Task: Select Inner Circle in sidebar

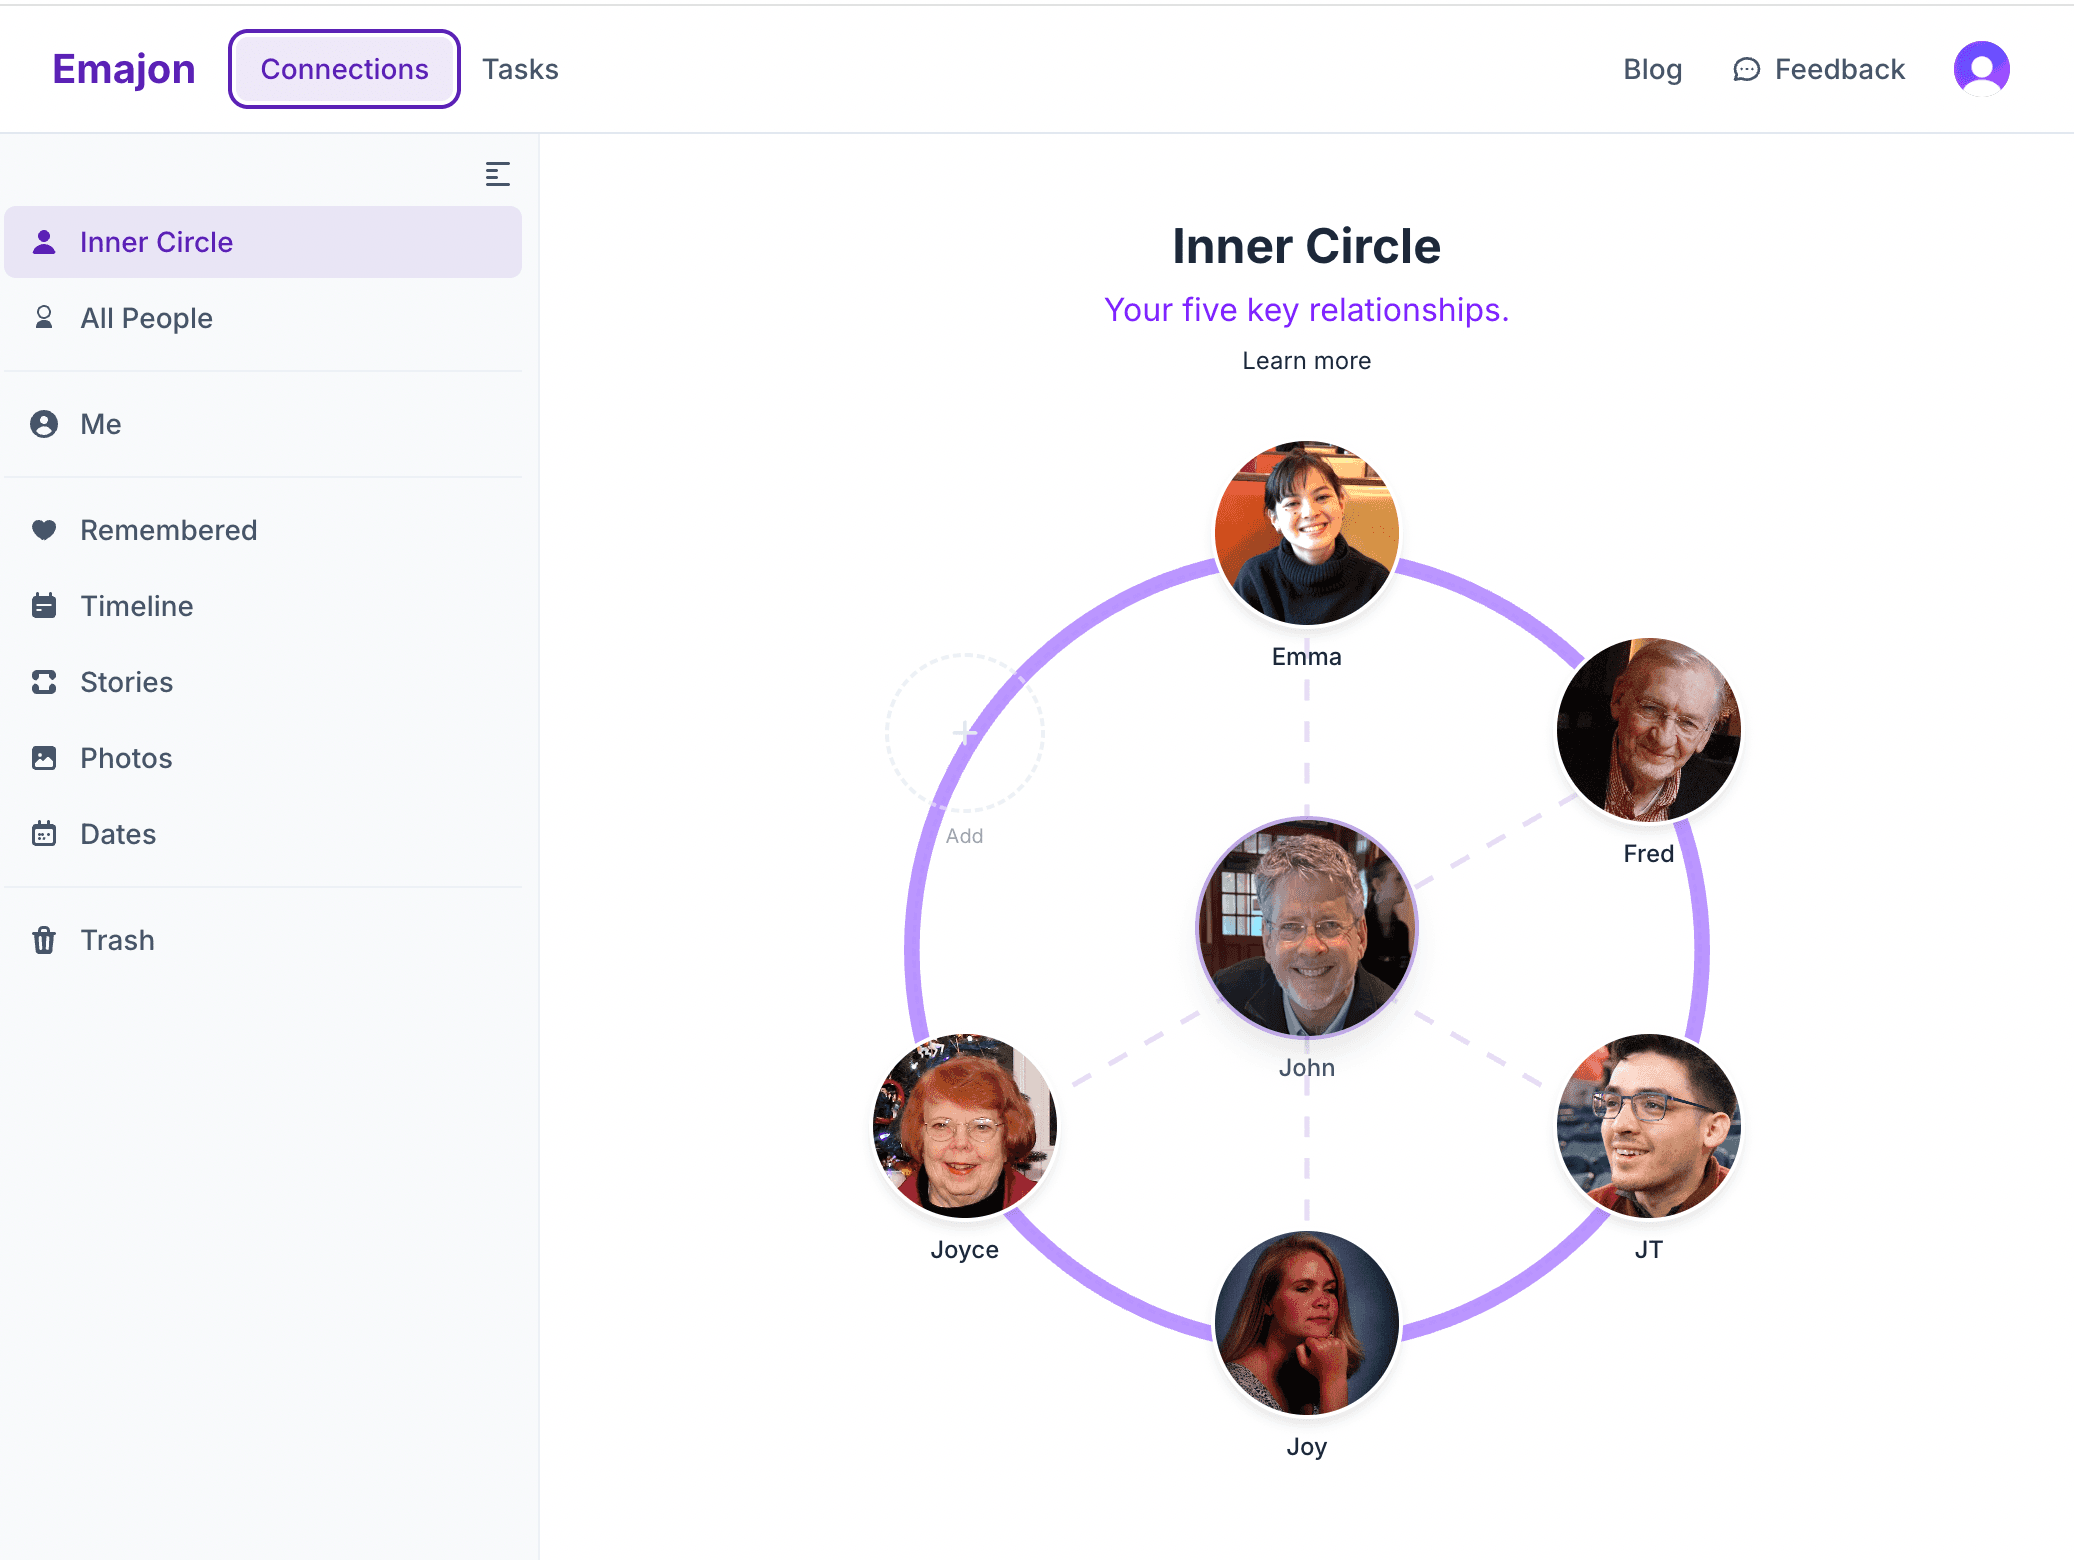Action: [x=156, y=242]
